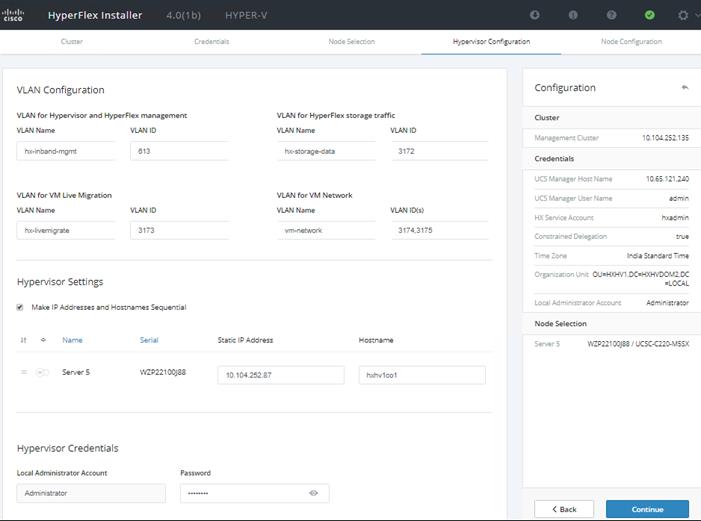Click the 4.0(1b) version label
This screenshot has width=701, height=521.
[183, 15]
